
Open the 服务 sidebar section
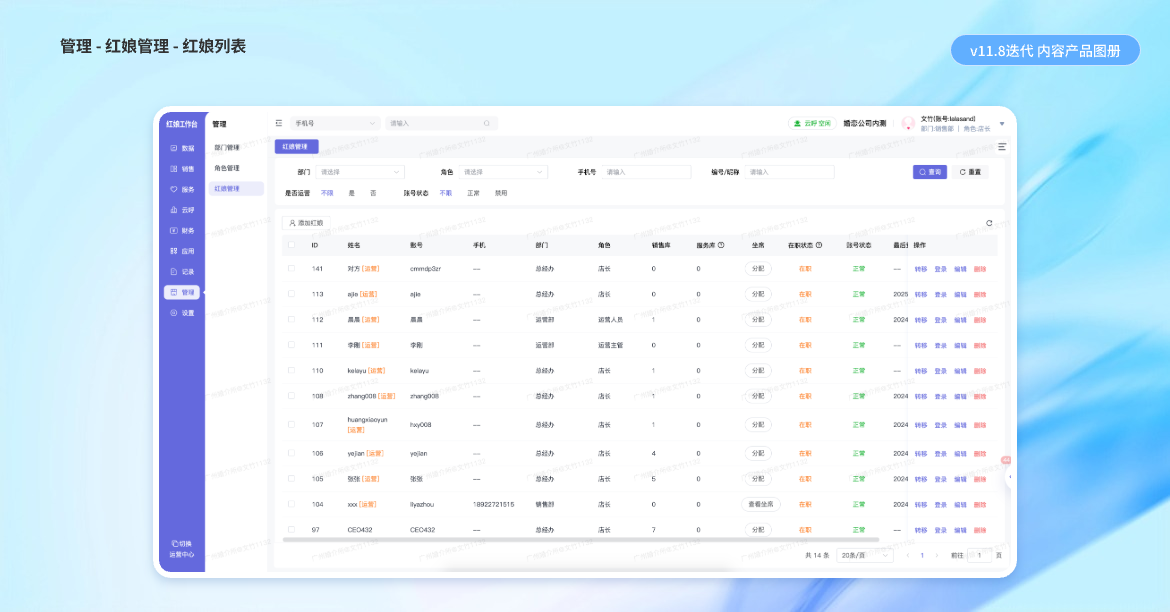click(x=182, y=190)
